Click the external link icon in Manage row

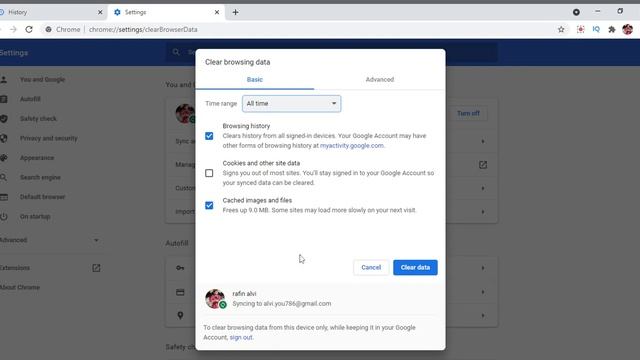(x=483, y=165)
